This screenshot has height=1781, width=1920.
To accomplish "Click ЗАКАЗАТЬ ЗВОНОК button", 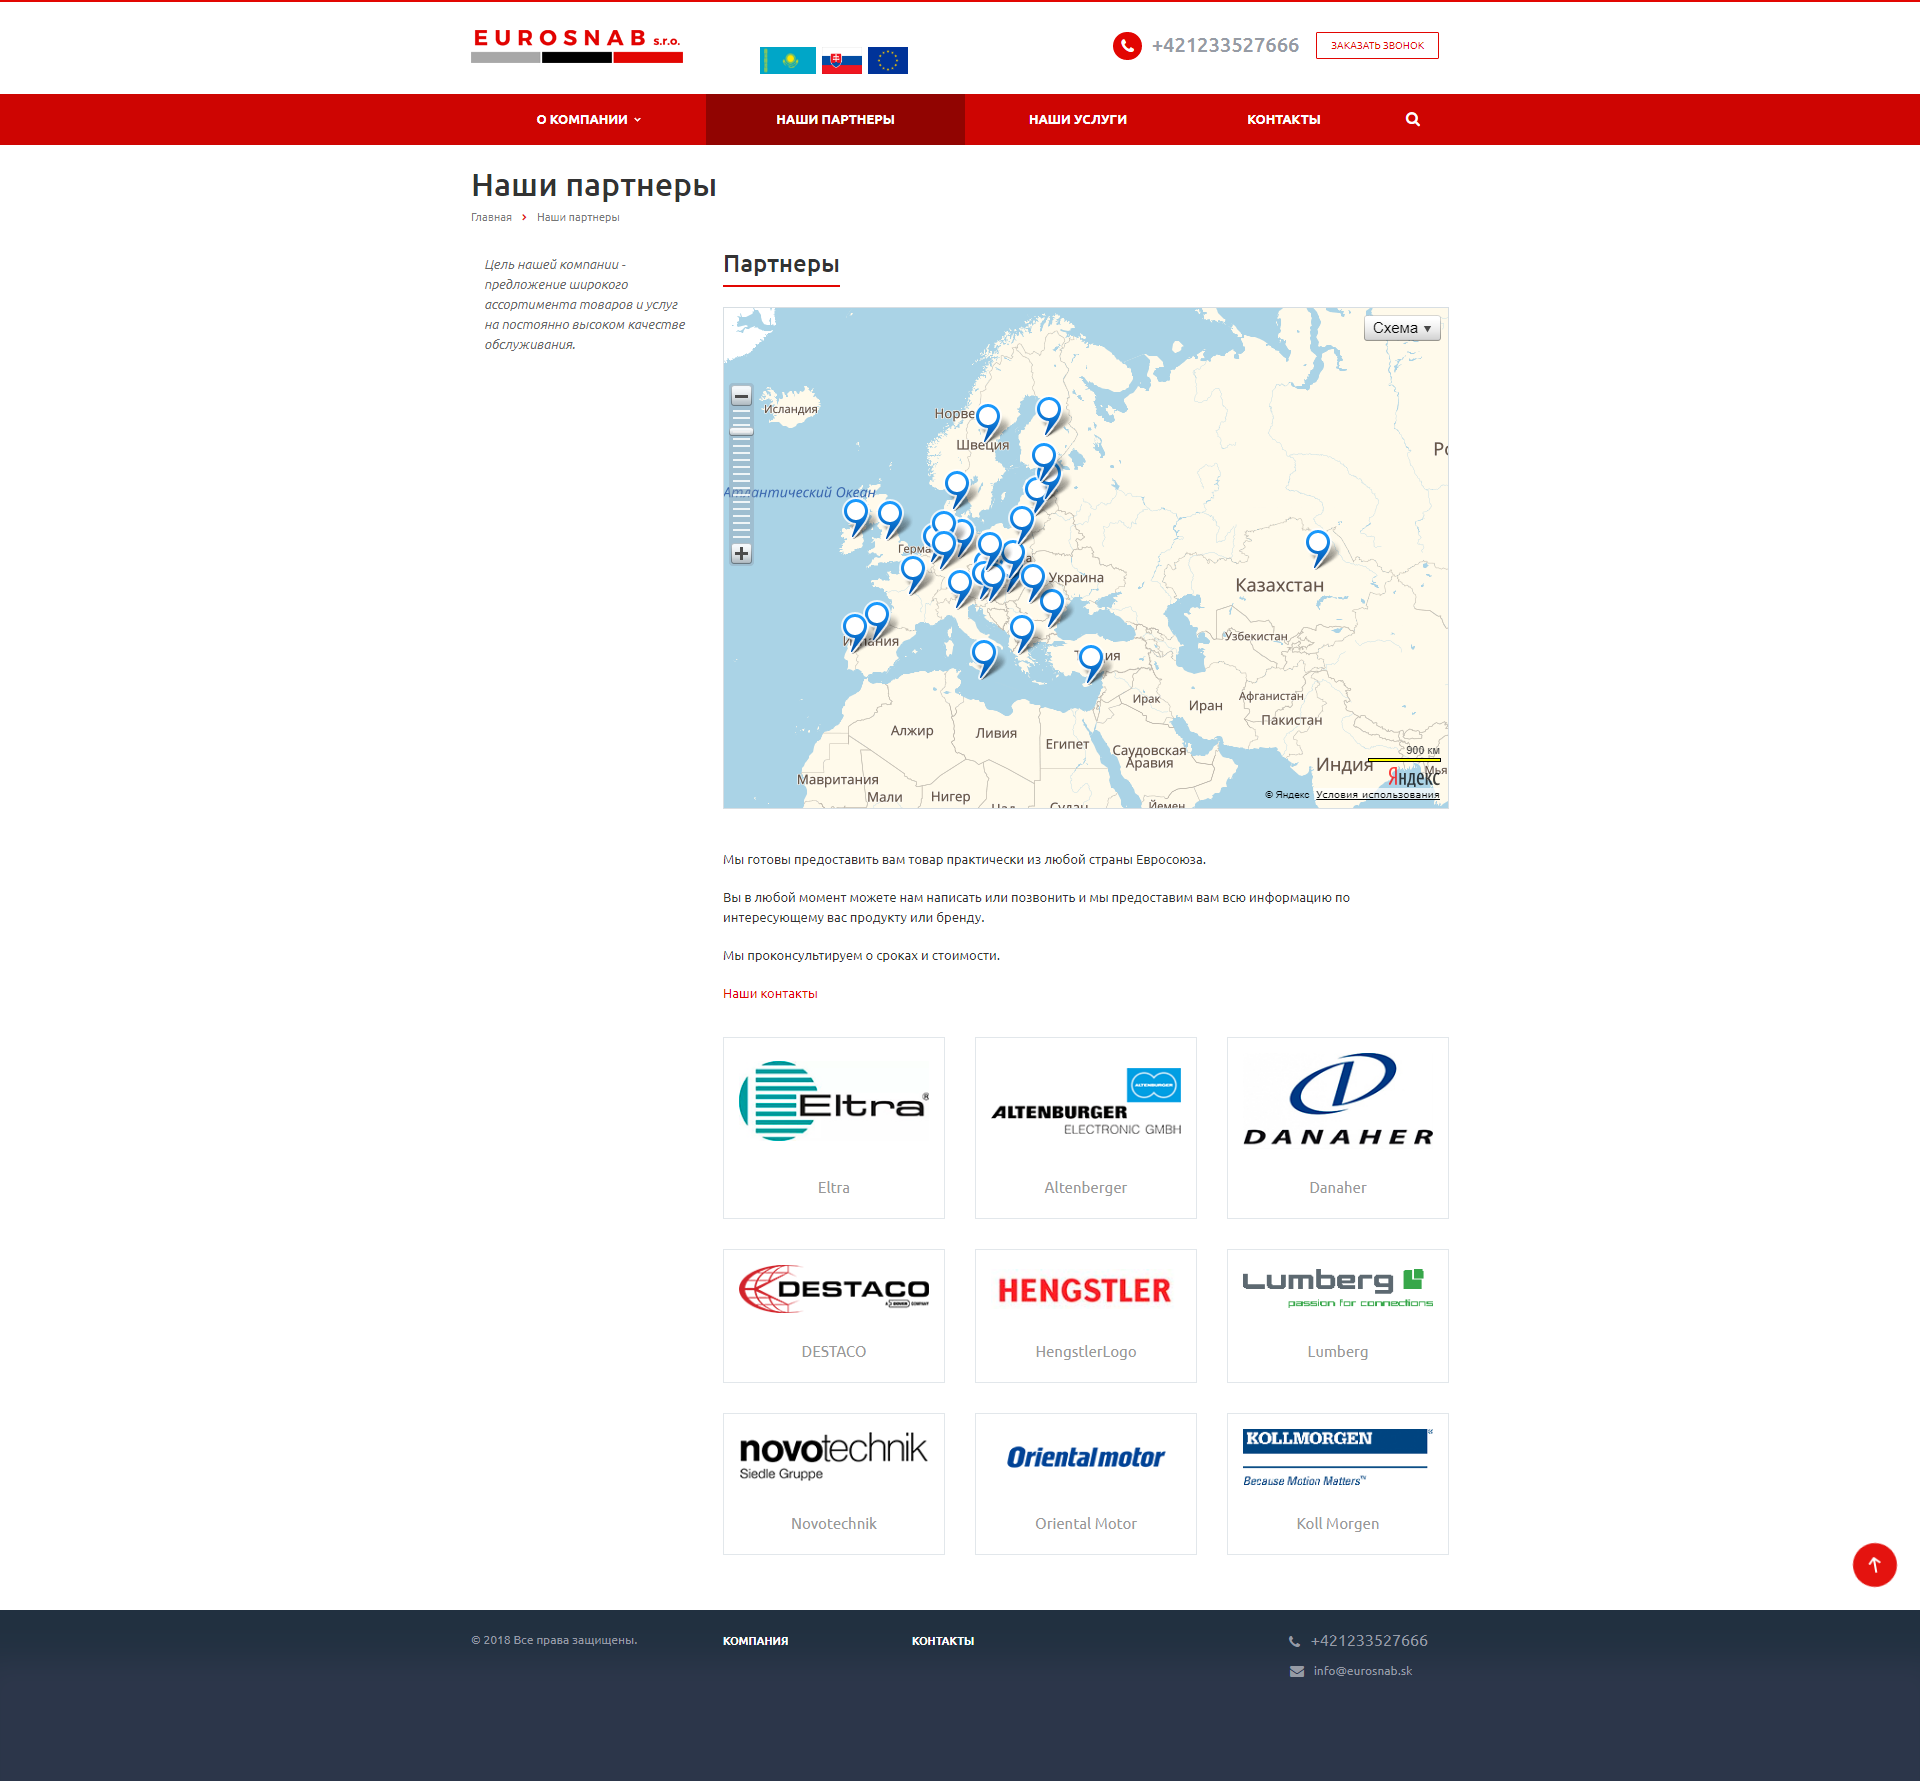I will point(1377,46).
